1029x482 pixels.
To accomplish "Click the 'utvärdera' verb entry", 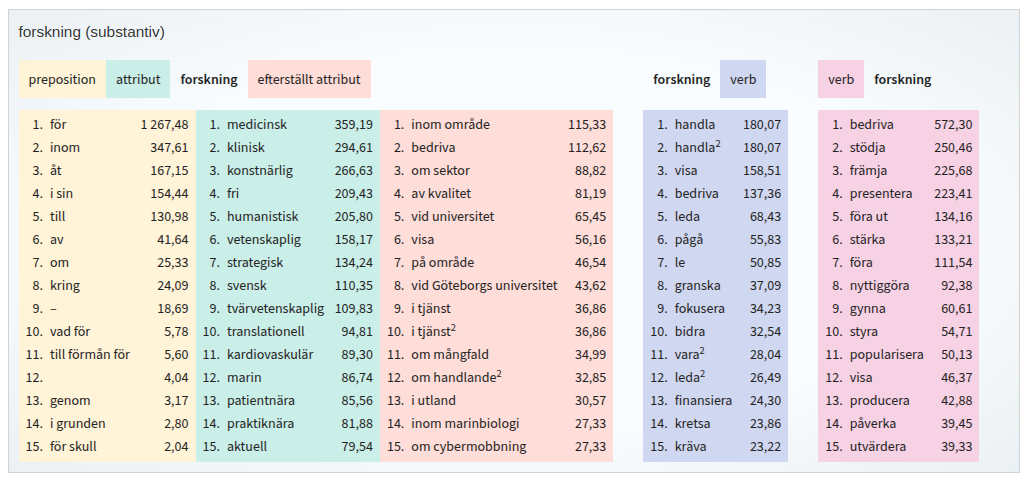I will click(x=877, y=447).
